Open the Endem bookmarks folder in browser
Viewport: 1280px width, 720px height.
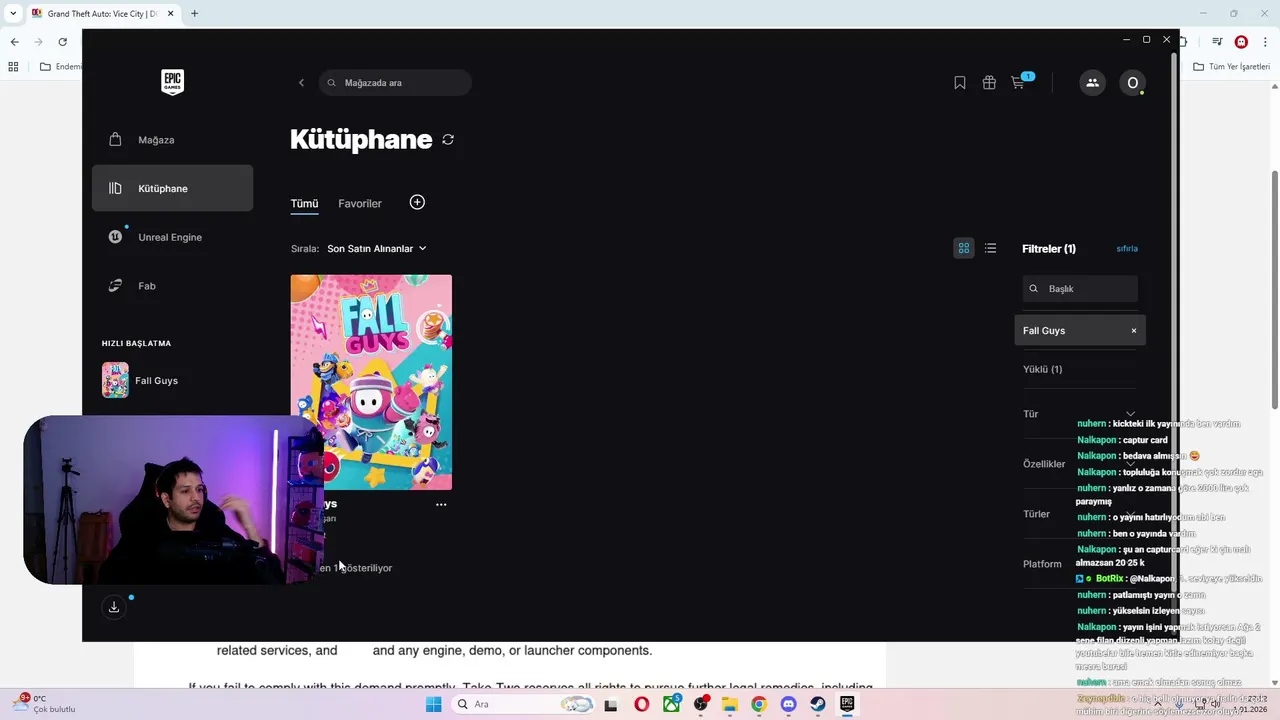pyautogui.click(x=62, y=67)
